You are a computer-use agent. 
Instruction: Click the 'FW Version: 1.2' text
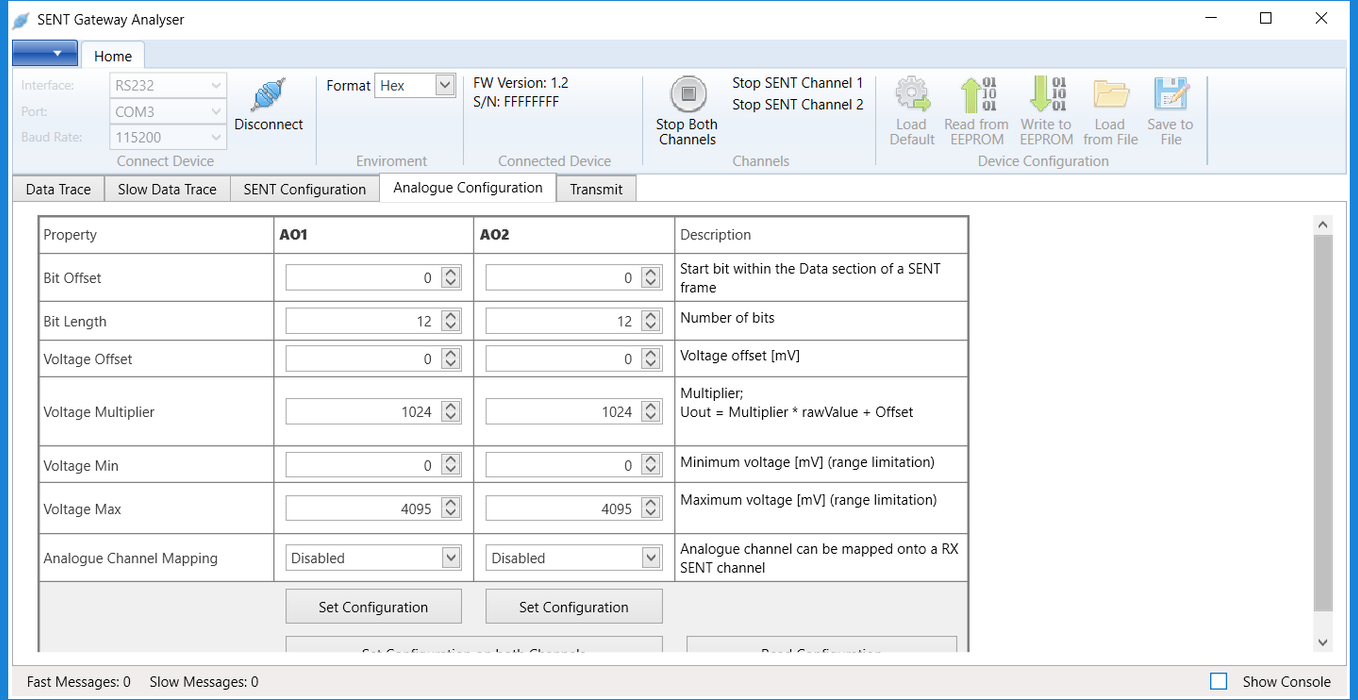(x=521, y=83)
